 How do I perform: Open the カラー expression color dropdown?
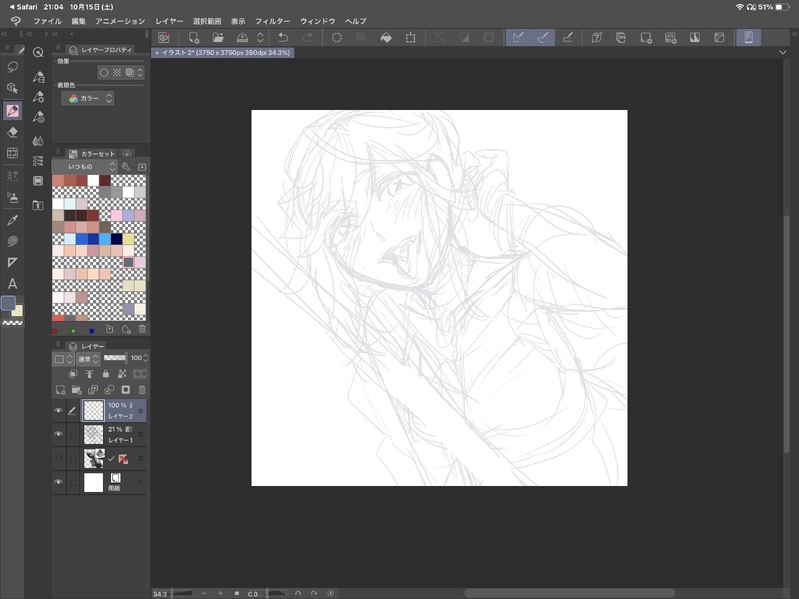[88, 99]
